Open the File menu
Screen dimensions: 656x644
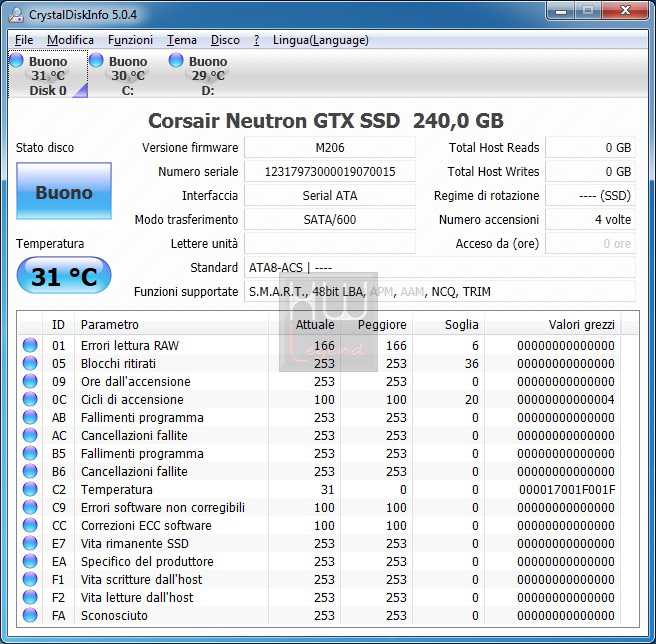point(24,40)
